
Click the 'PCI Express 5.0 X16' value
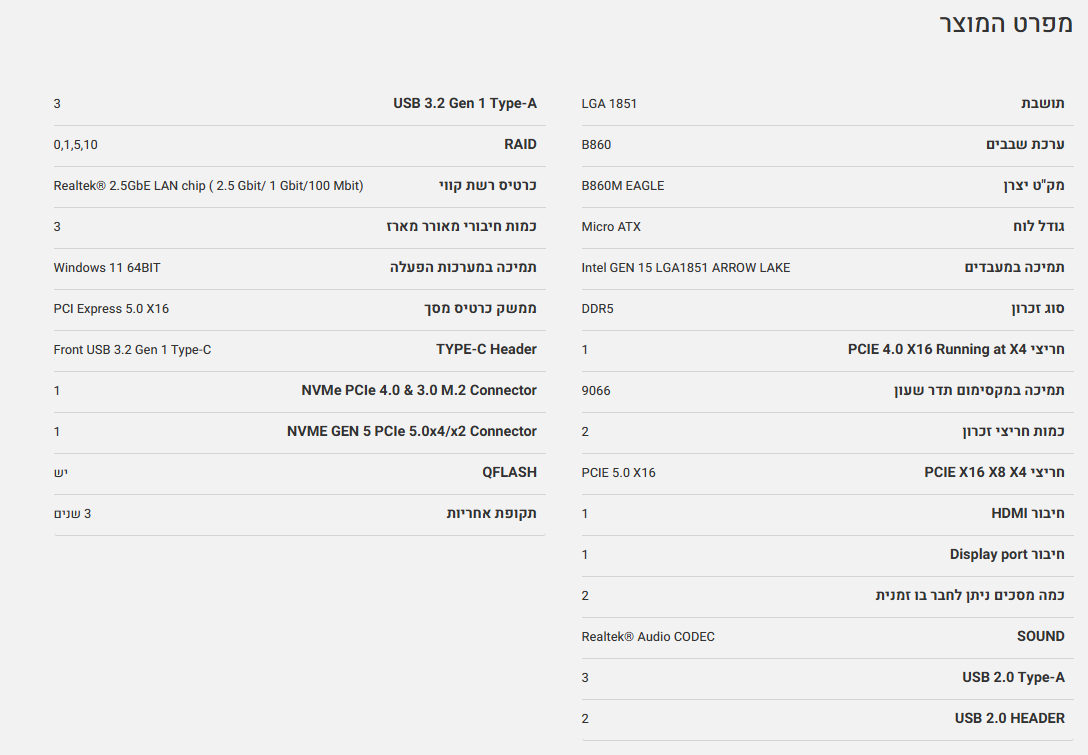(x=111, y=309)
